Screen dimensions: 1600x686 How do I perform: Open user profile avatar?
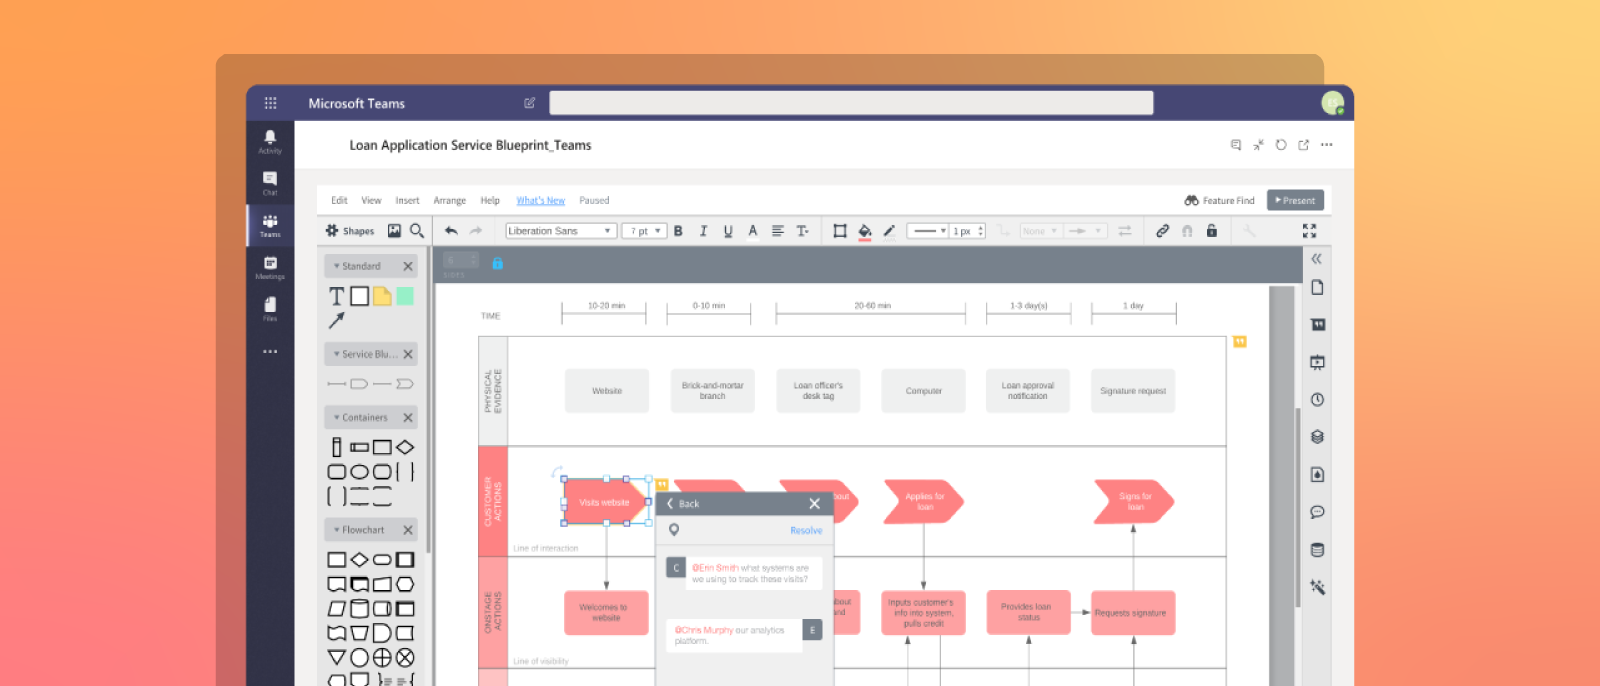(x=1332, y=103)
